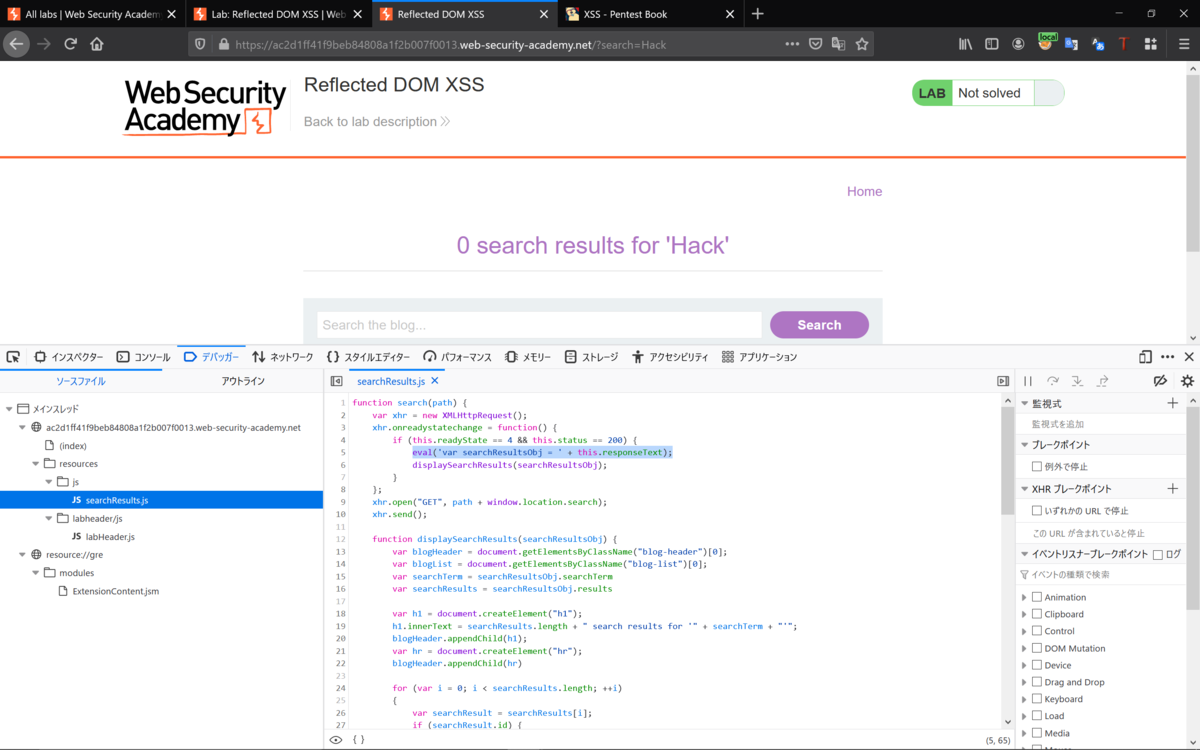
Task: Click the debugger Step In icon
Action: 1078,381
